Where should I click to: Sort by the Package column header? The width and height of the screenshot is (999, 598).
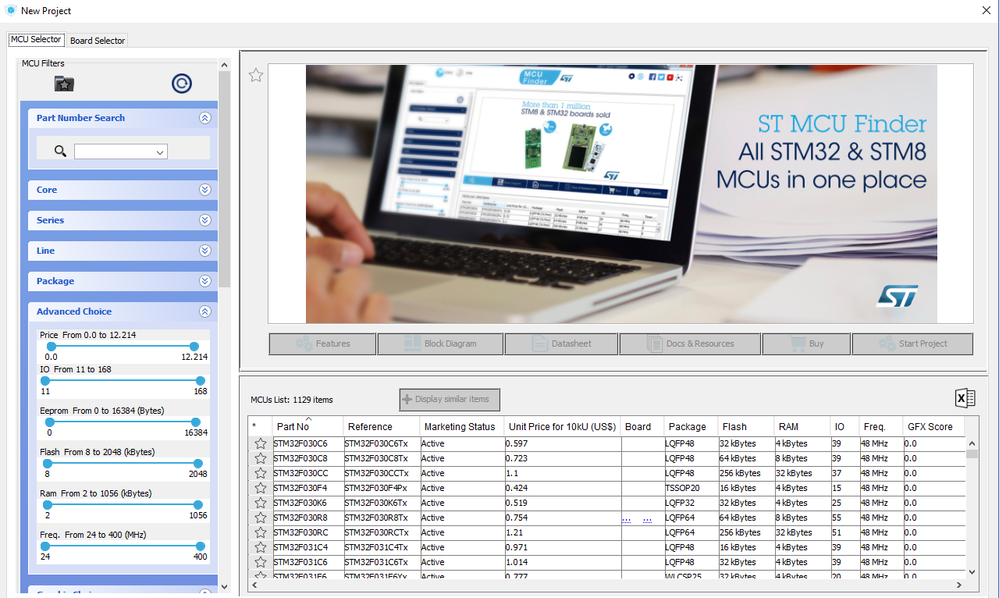click(691, 426)
